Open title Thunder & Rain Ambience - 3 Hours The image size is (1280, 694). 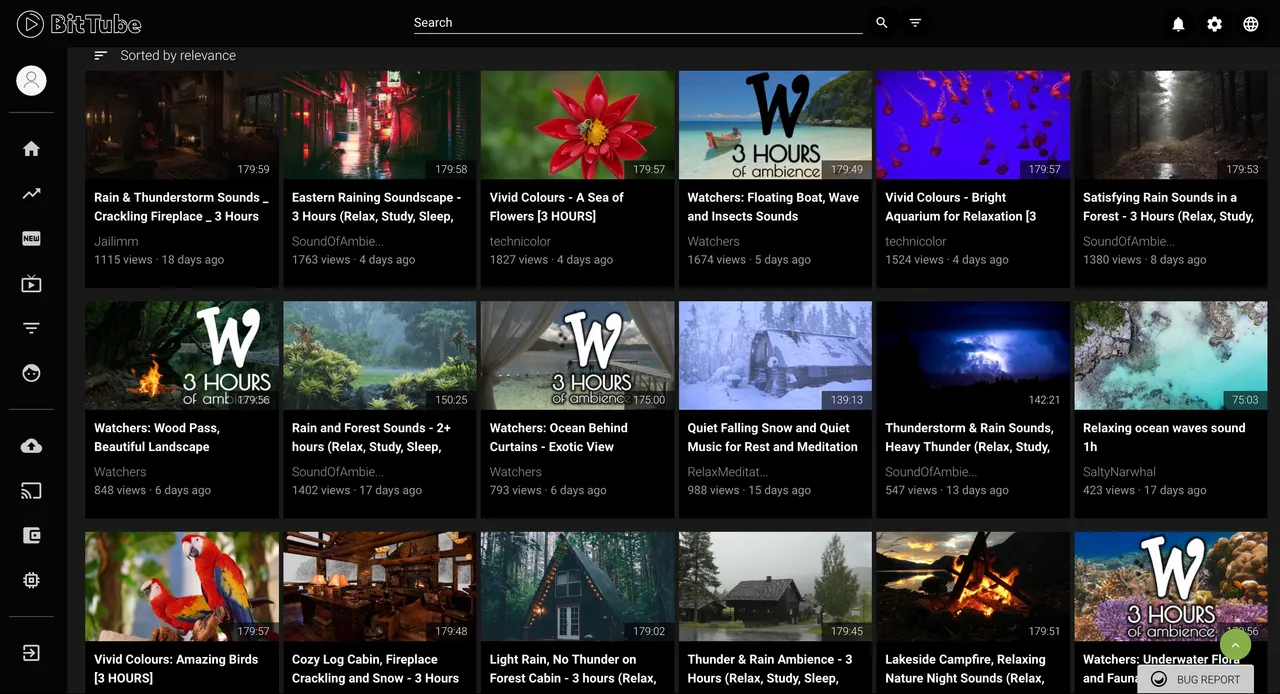pos(770,668)
